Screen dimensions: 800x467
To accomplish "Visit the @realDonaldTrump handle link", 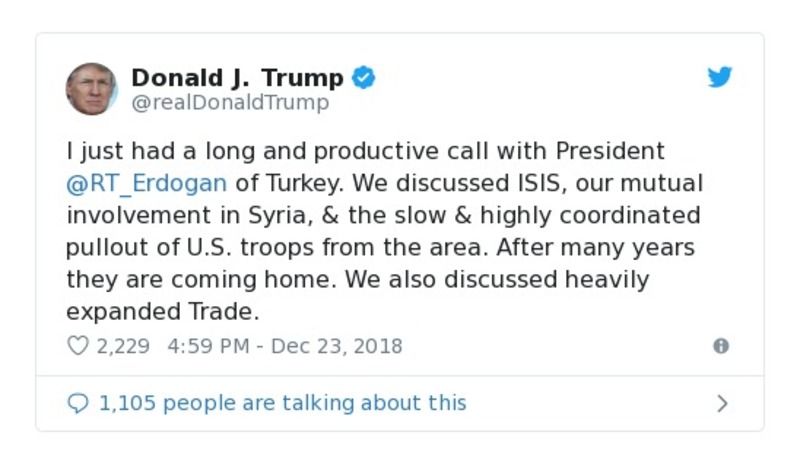I will tap(230, 102).
